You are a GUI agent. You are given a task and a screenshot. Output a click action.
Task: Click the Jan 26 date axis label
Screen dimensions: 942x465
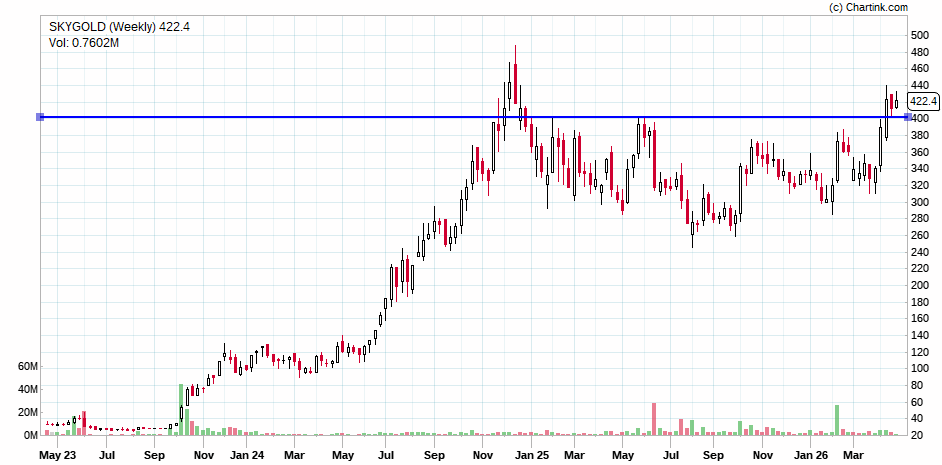[809, 455]
